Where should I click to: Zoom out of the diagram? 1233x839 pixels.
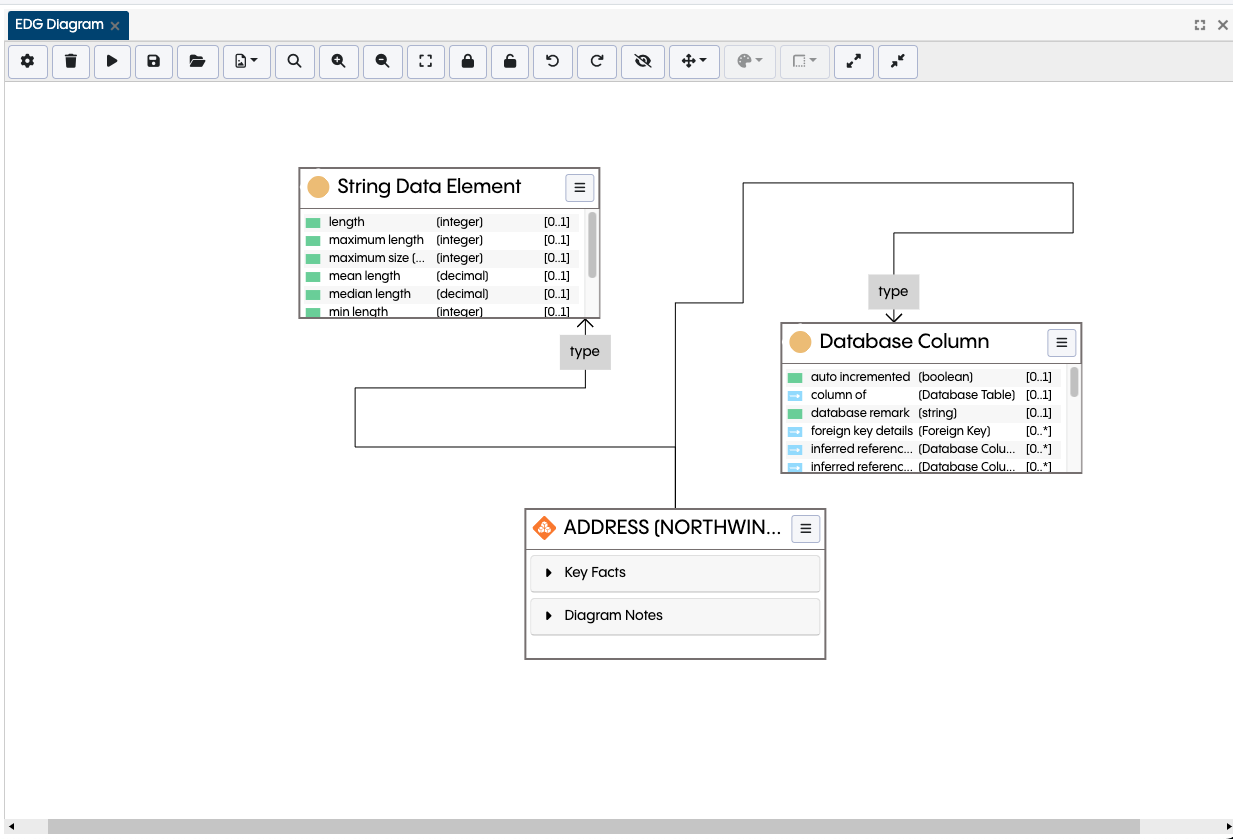pos(382,61)
